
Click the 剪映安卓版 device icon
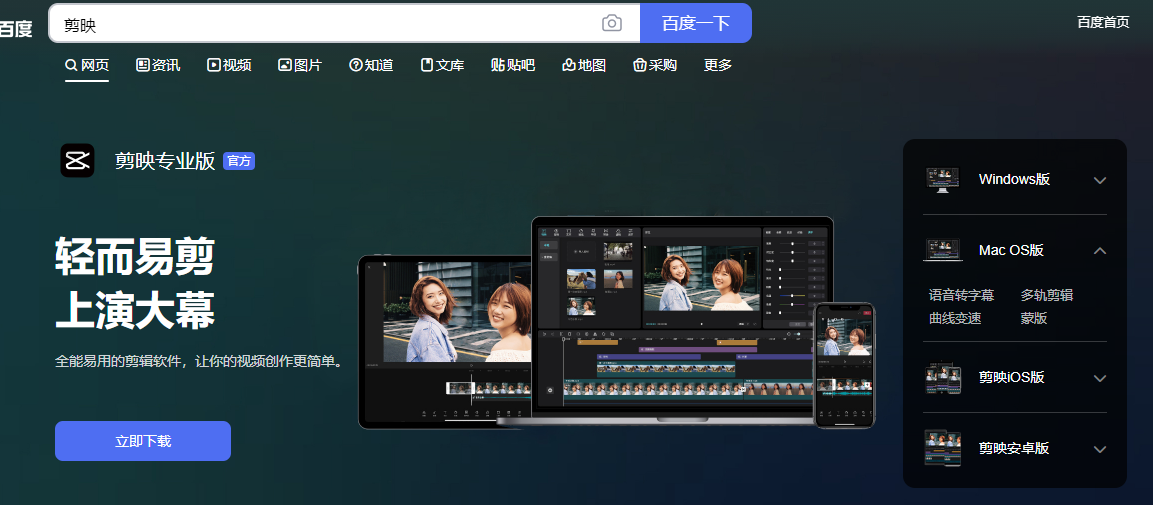[943, 448]
